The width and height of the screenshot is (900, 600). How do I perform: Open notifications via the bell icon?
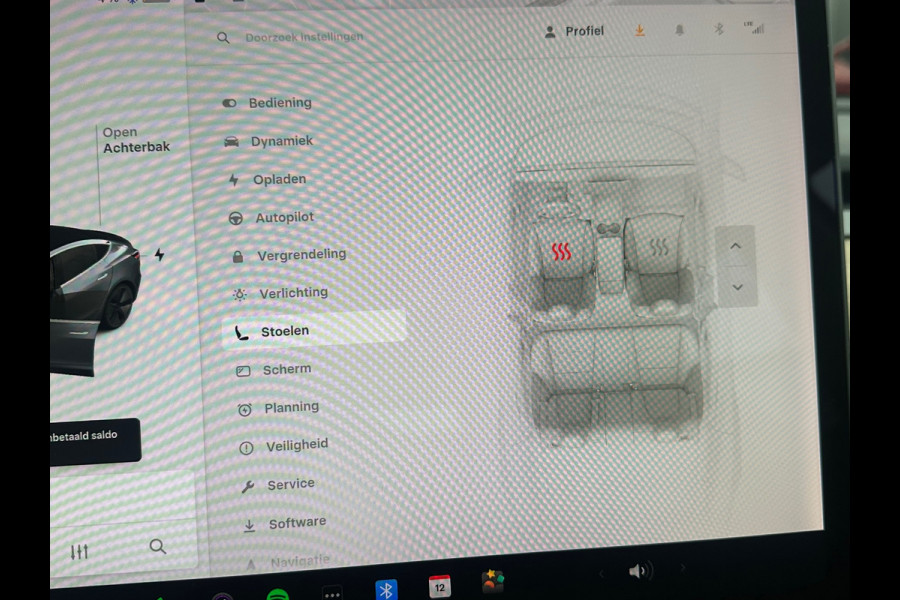point(679,31)
